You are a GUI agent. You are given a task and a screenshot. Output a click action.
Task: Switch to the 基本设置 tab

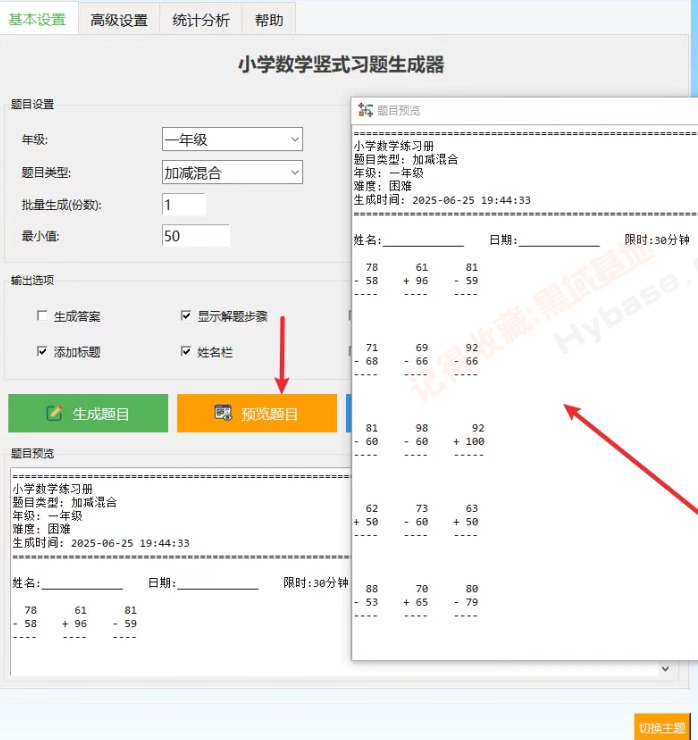38,19
